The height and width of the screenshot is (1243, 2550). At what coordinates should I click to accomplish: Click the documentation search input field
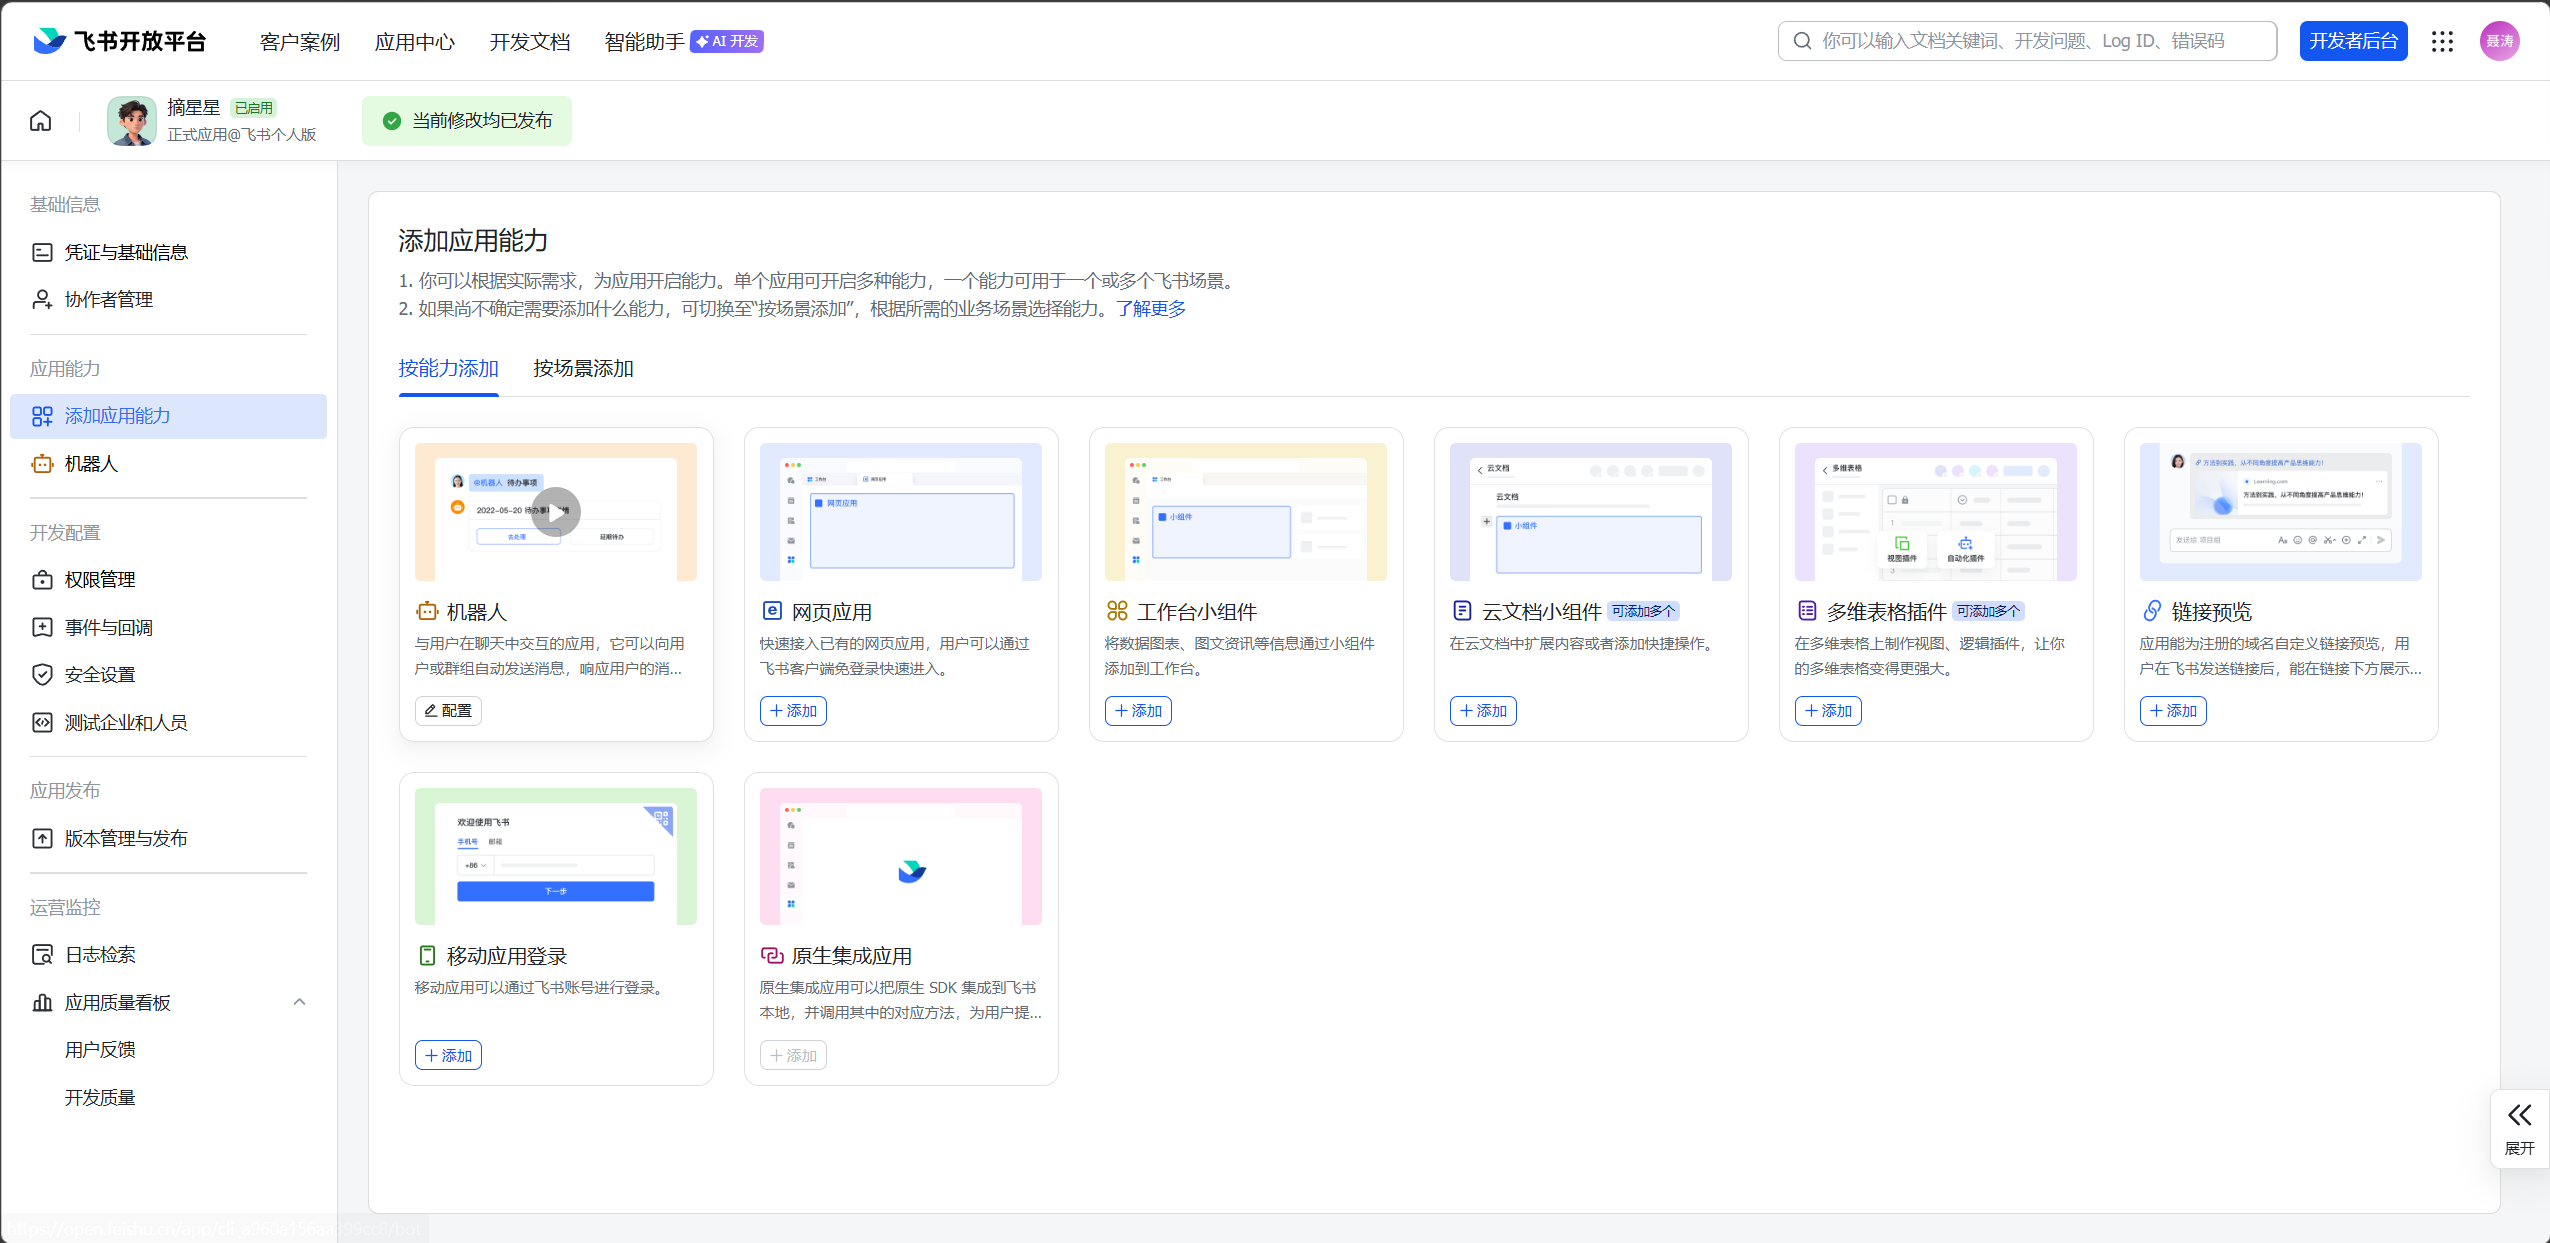click(2027, 41)
